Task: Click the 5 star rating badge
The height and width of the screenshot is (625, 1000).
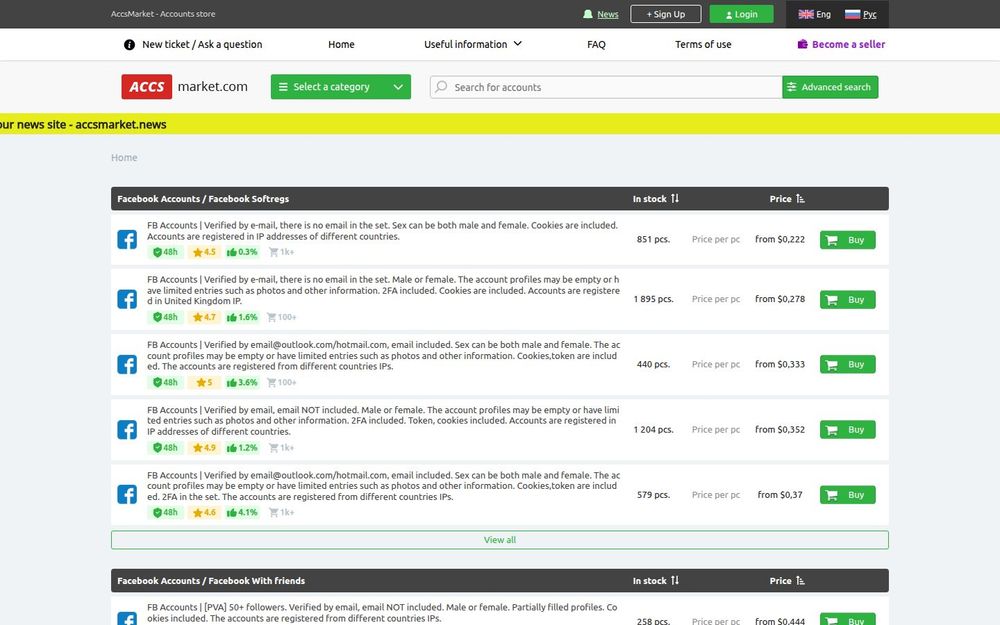Action: [204, 382]
